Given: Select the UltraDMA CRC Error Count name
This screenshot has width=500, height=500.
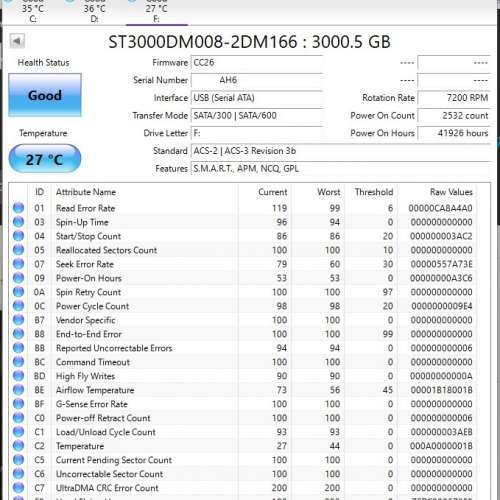Looking at the screenshot, I should [107, 488].
